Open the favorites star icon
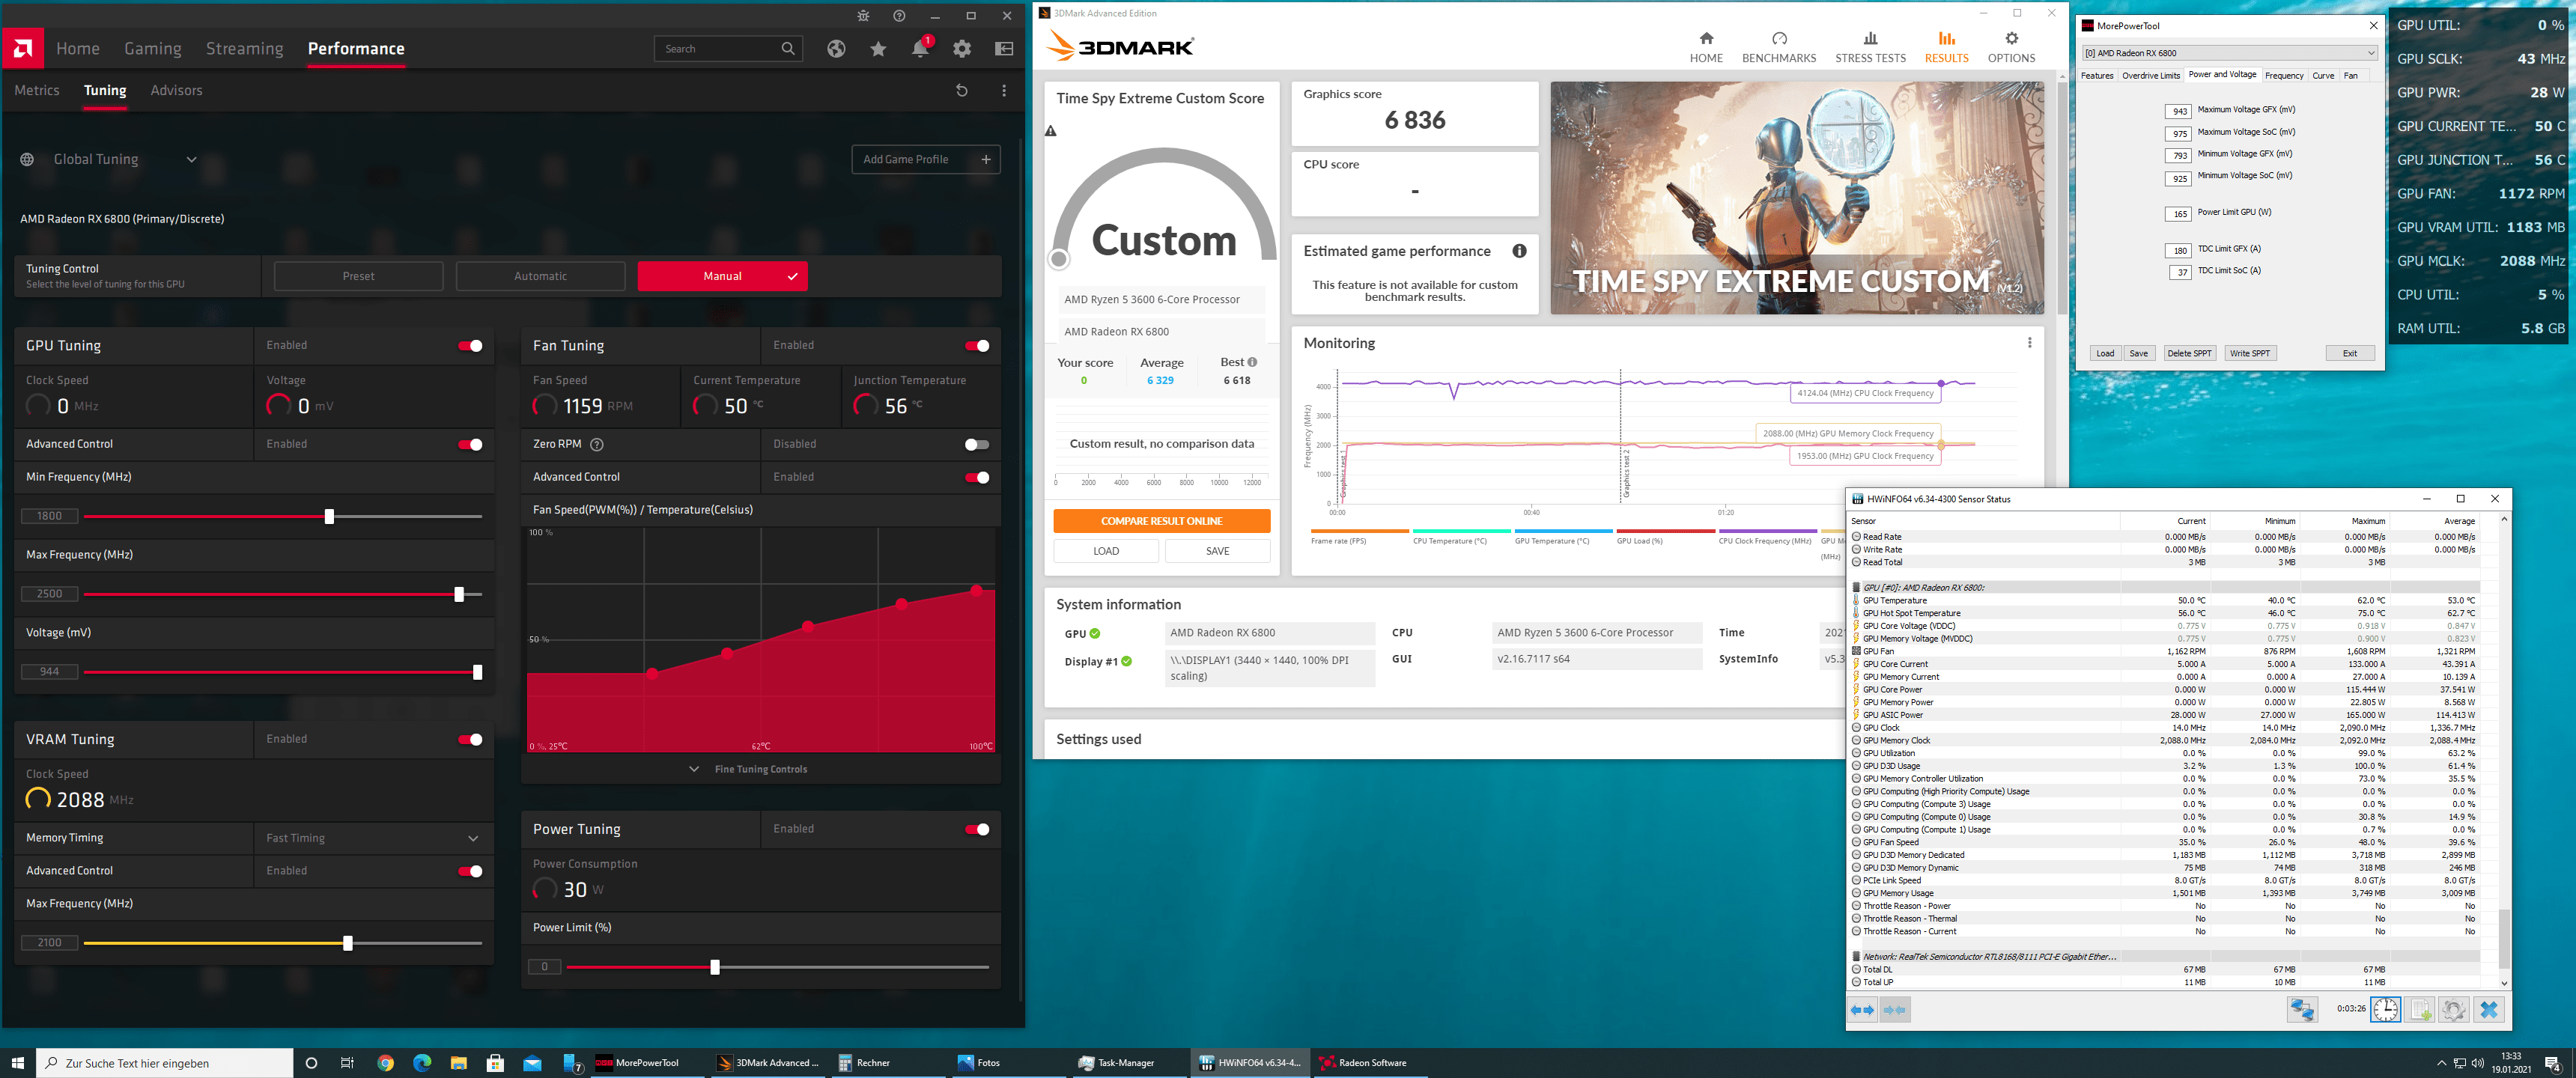 point(878,48)
